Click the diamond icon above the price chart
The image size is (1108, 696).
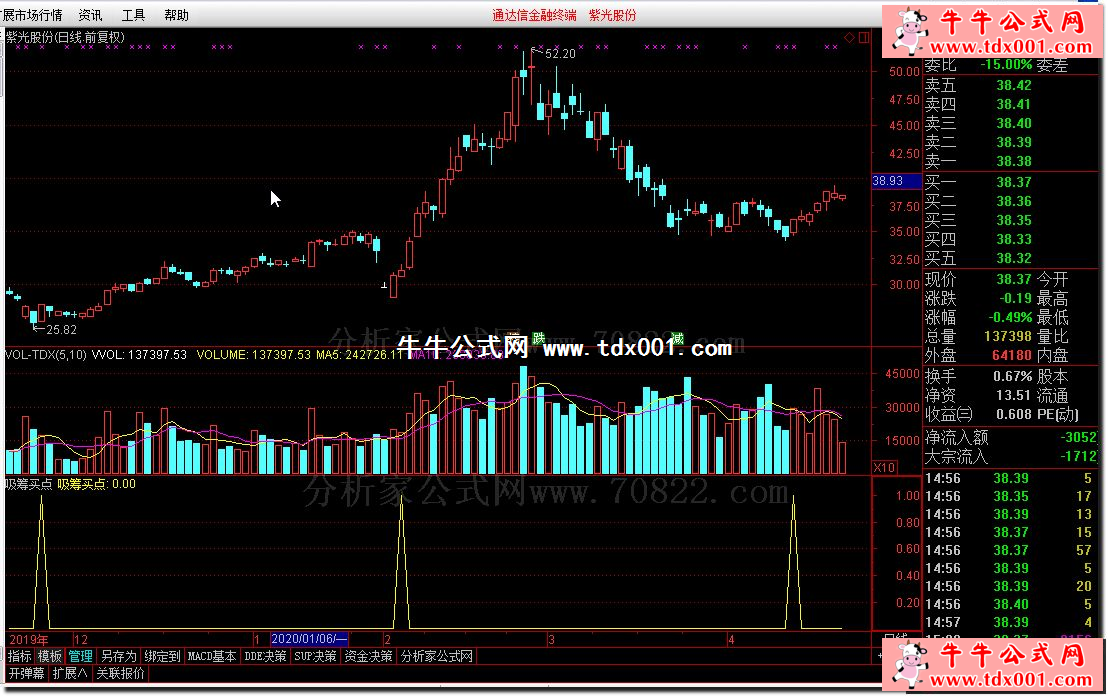point(850,37)
